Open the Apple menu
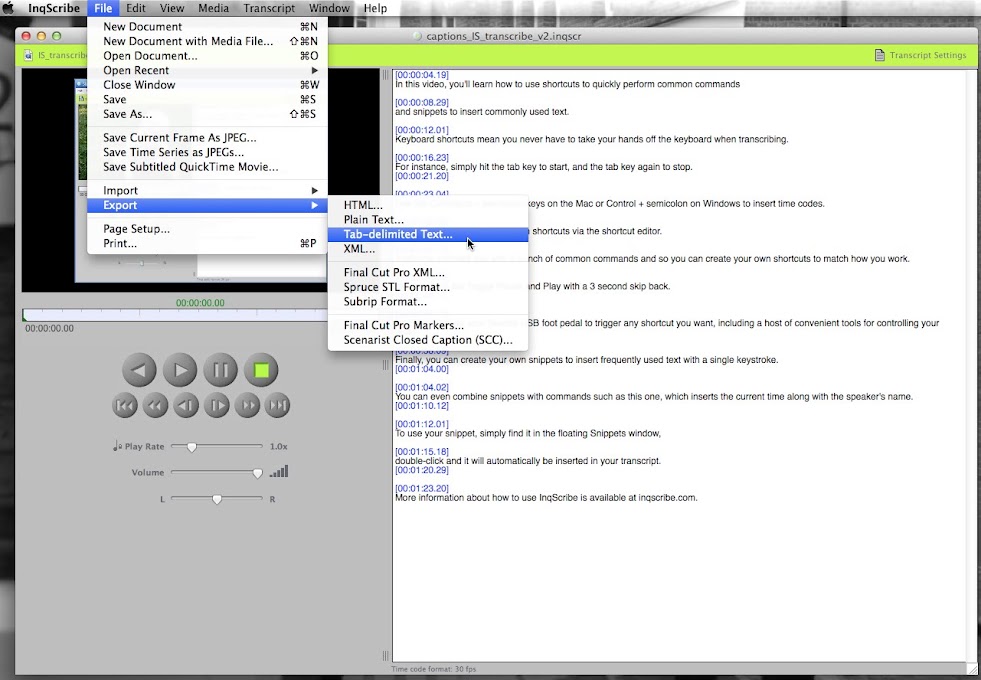This screenshot has width=981, height=680. coord(9,8)
